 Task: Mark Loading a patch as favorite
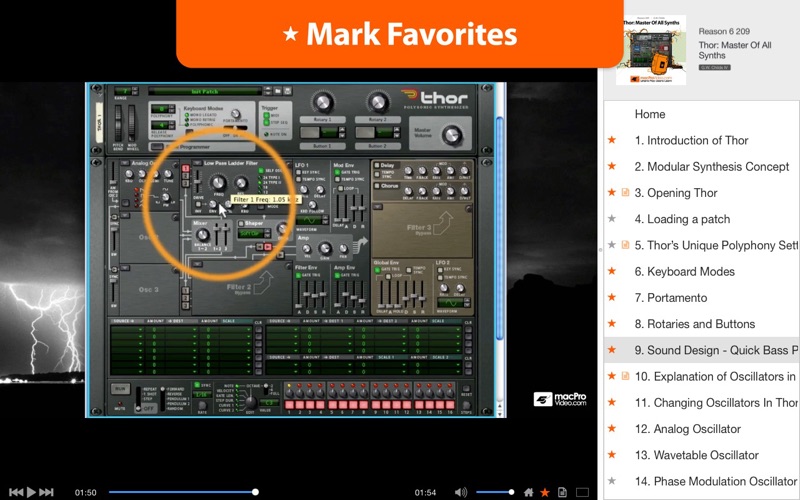612,219
